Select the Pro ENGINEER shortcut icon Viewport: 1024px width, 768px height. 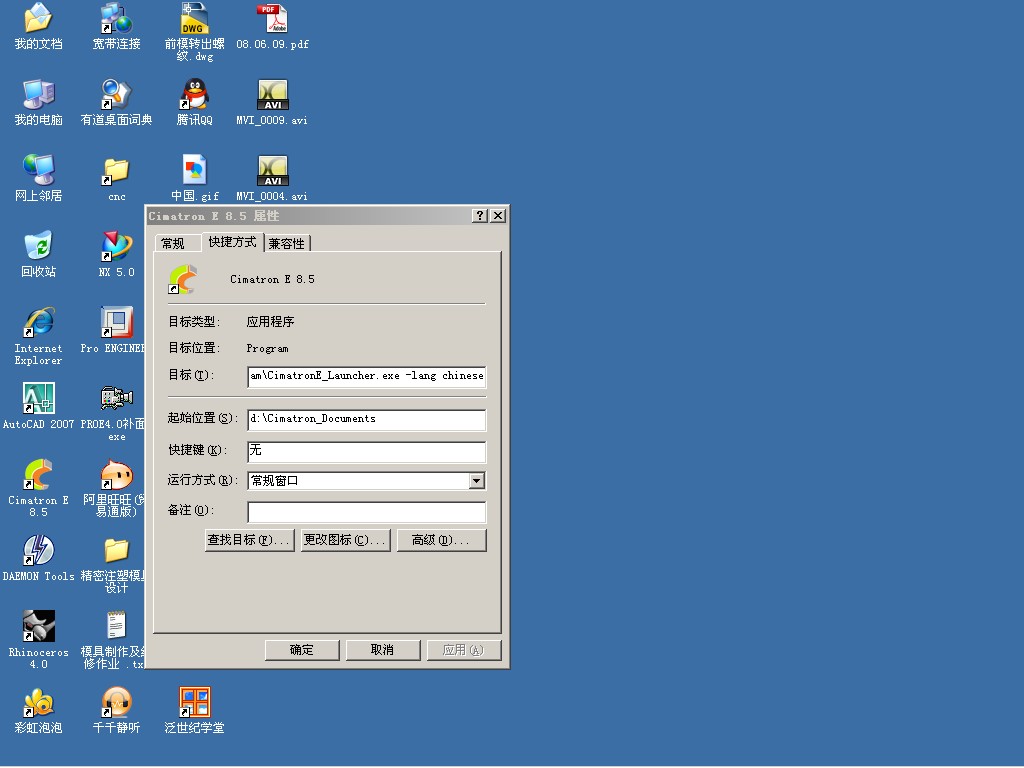pyautogui.click(x=116, y=323)
